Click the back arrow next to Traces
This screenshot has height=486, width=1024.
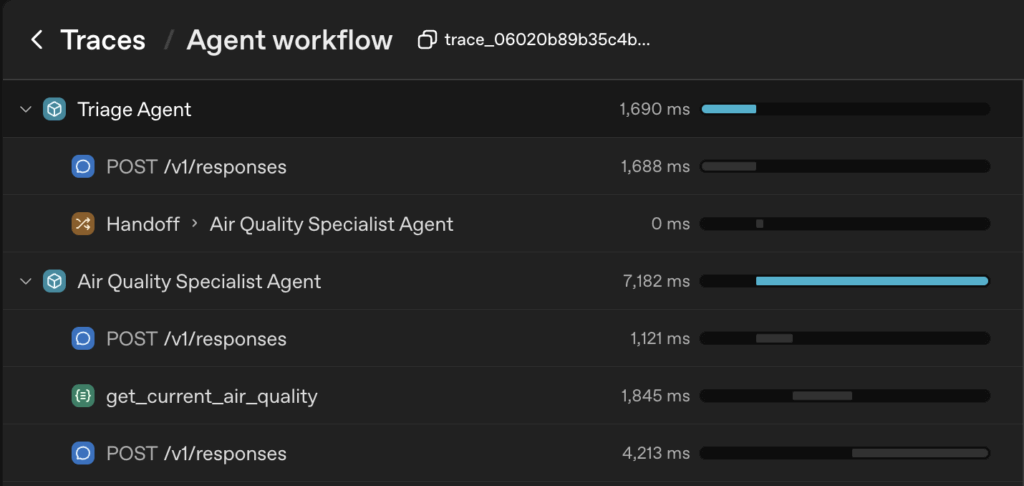[x=37, y=40]
